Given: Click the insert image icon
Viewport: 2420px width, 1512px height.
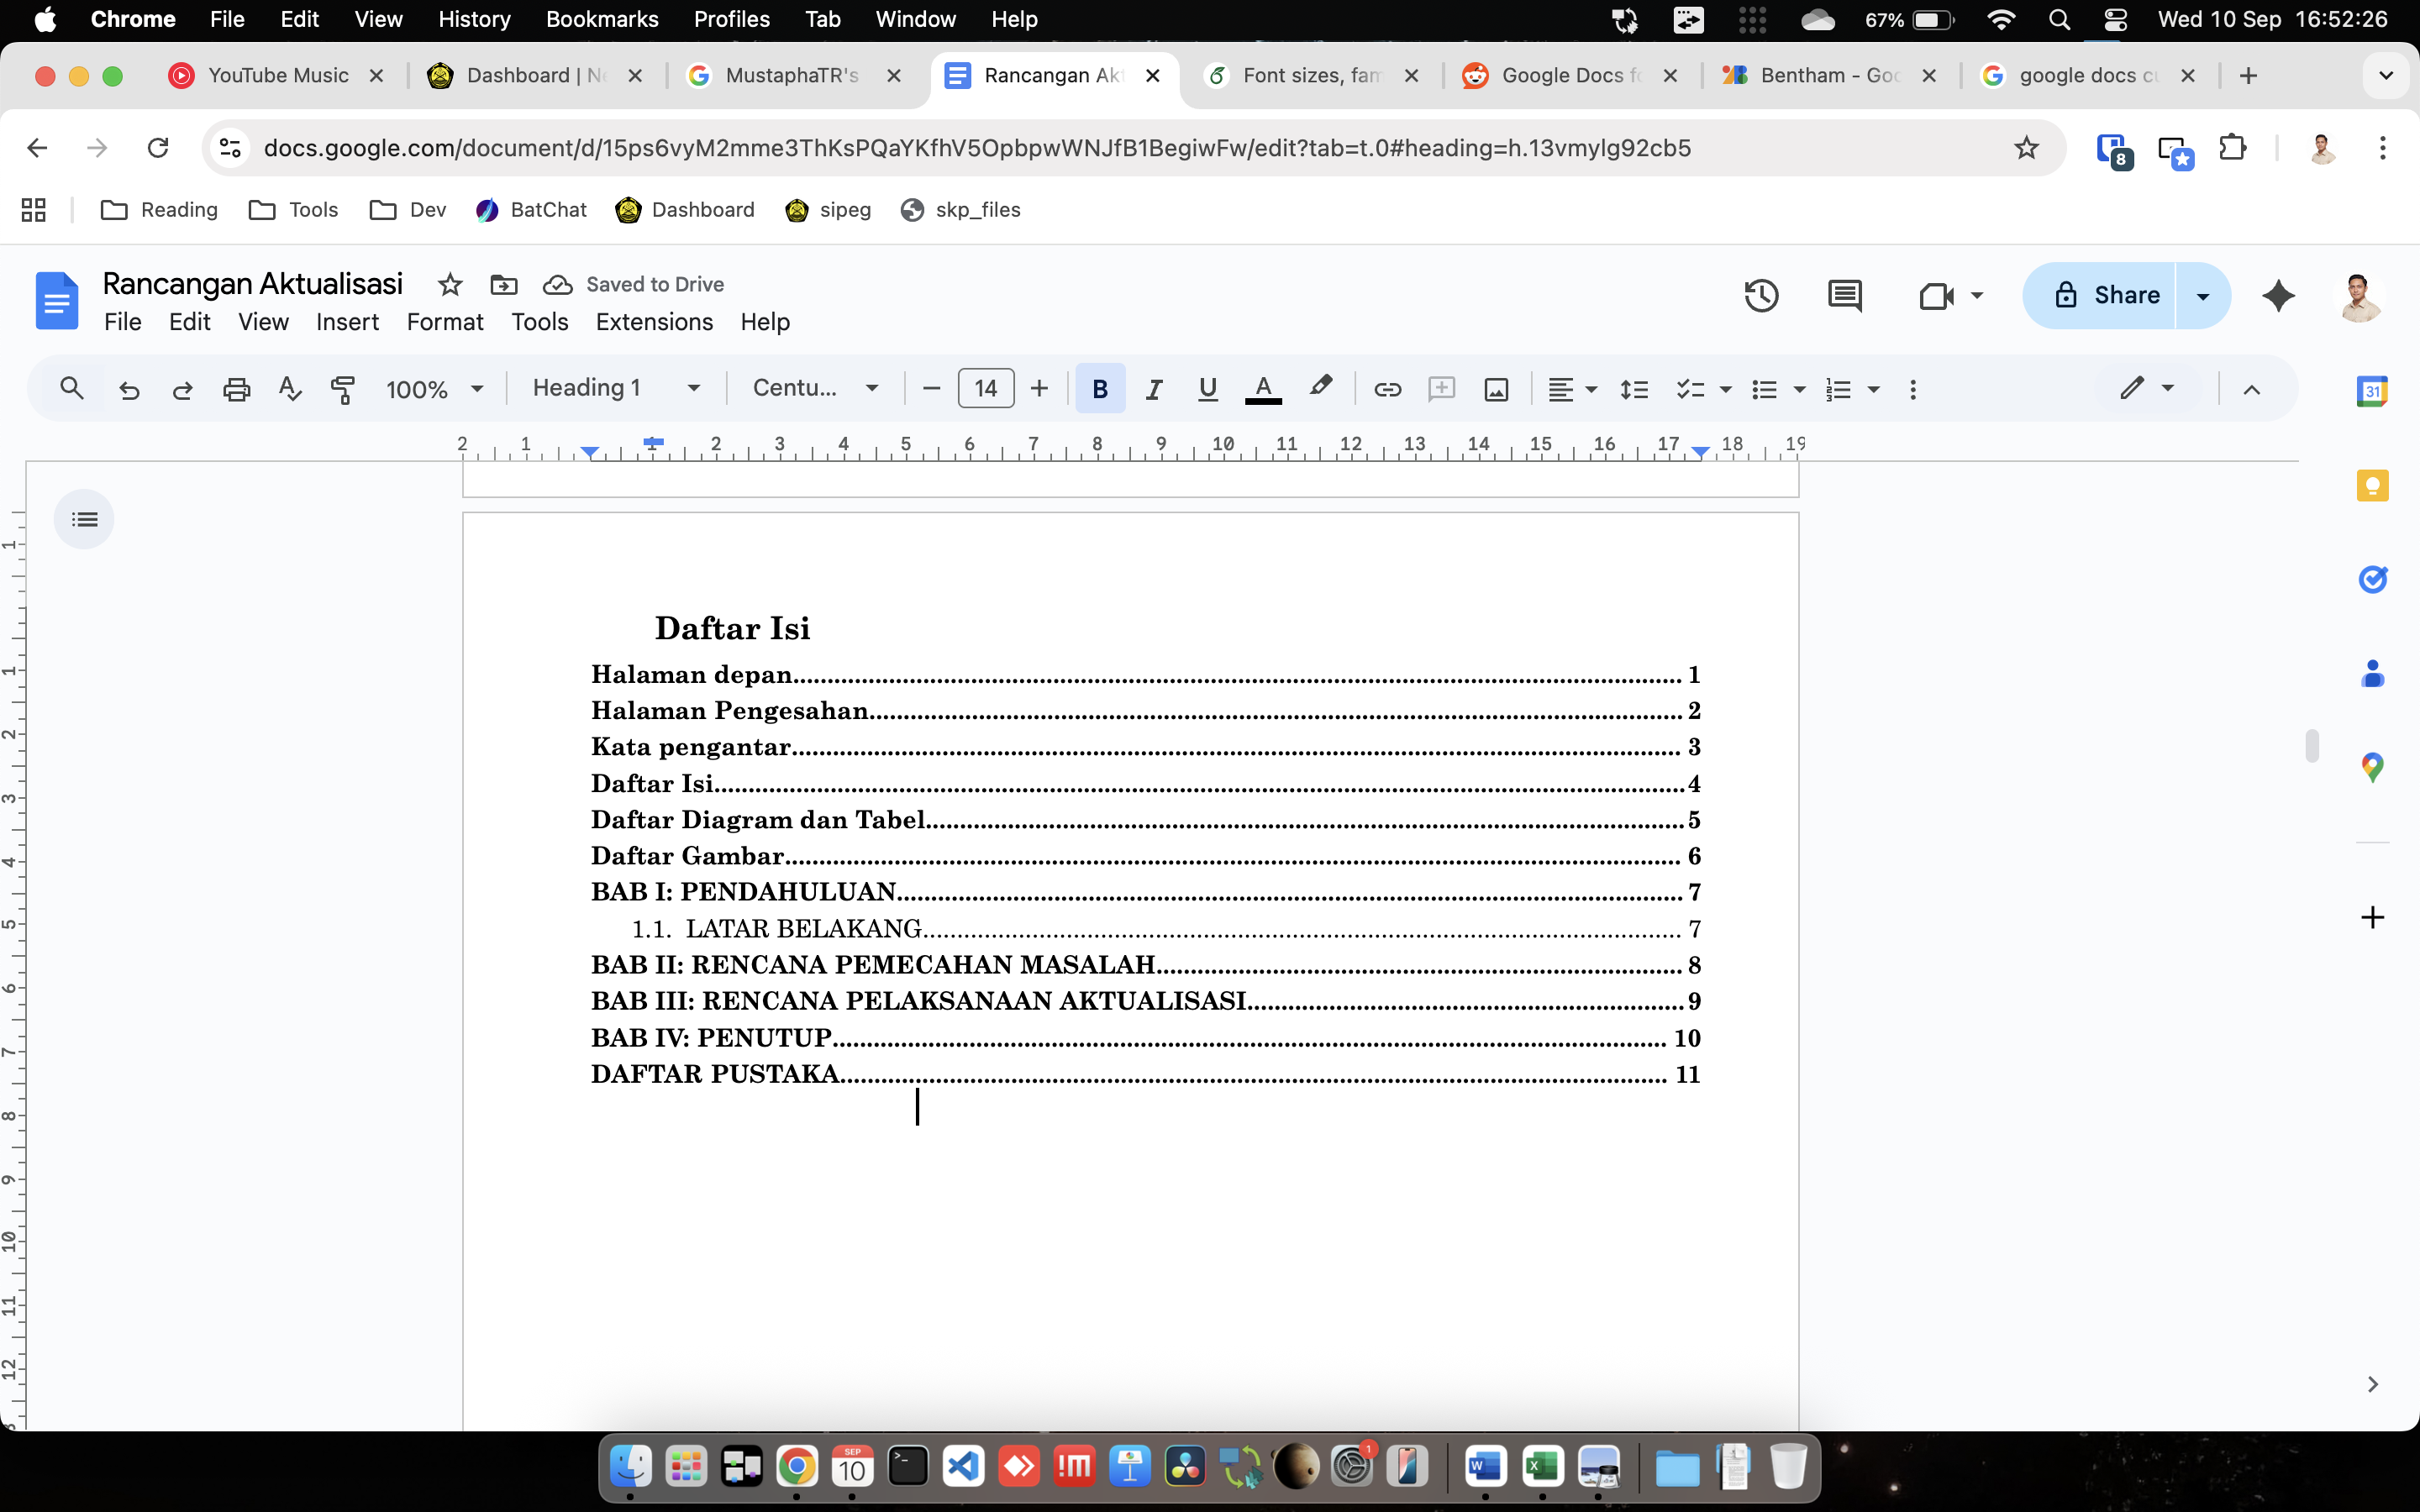Looking at the screenshot, I should 1496,389.
